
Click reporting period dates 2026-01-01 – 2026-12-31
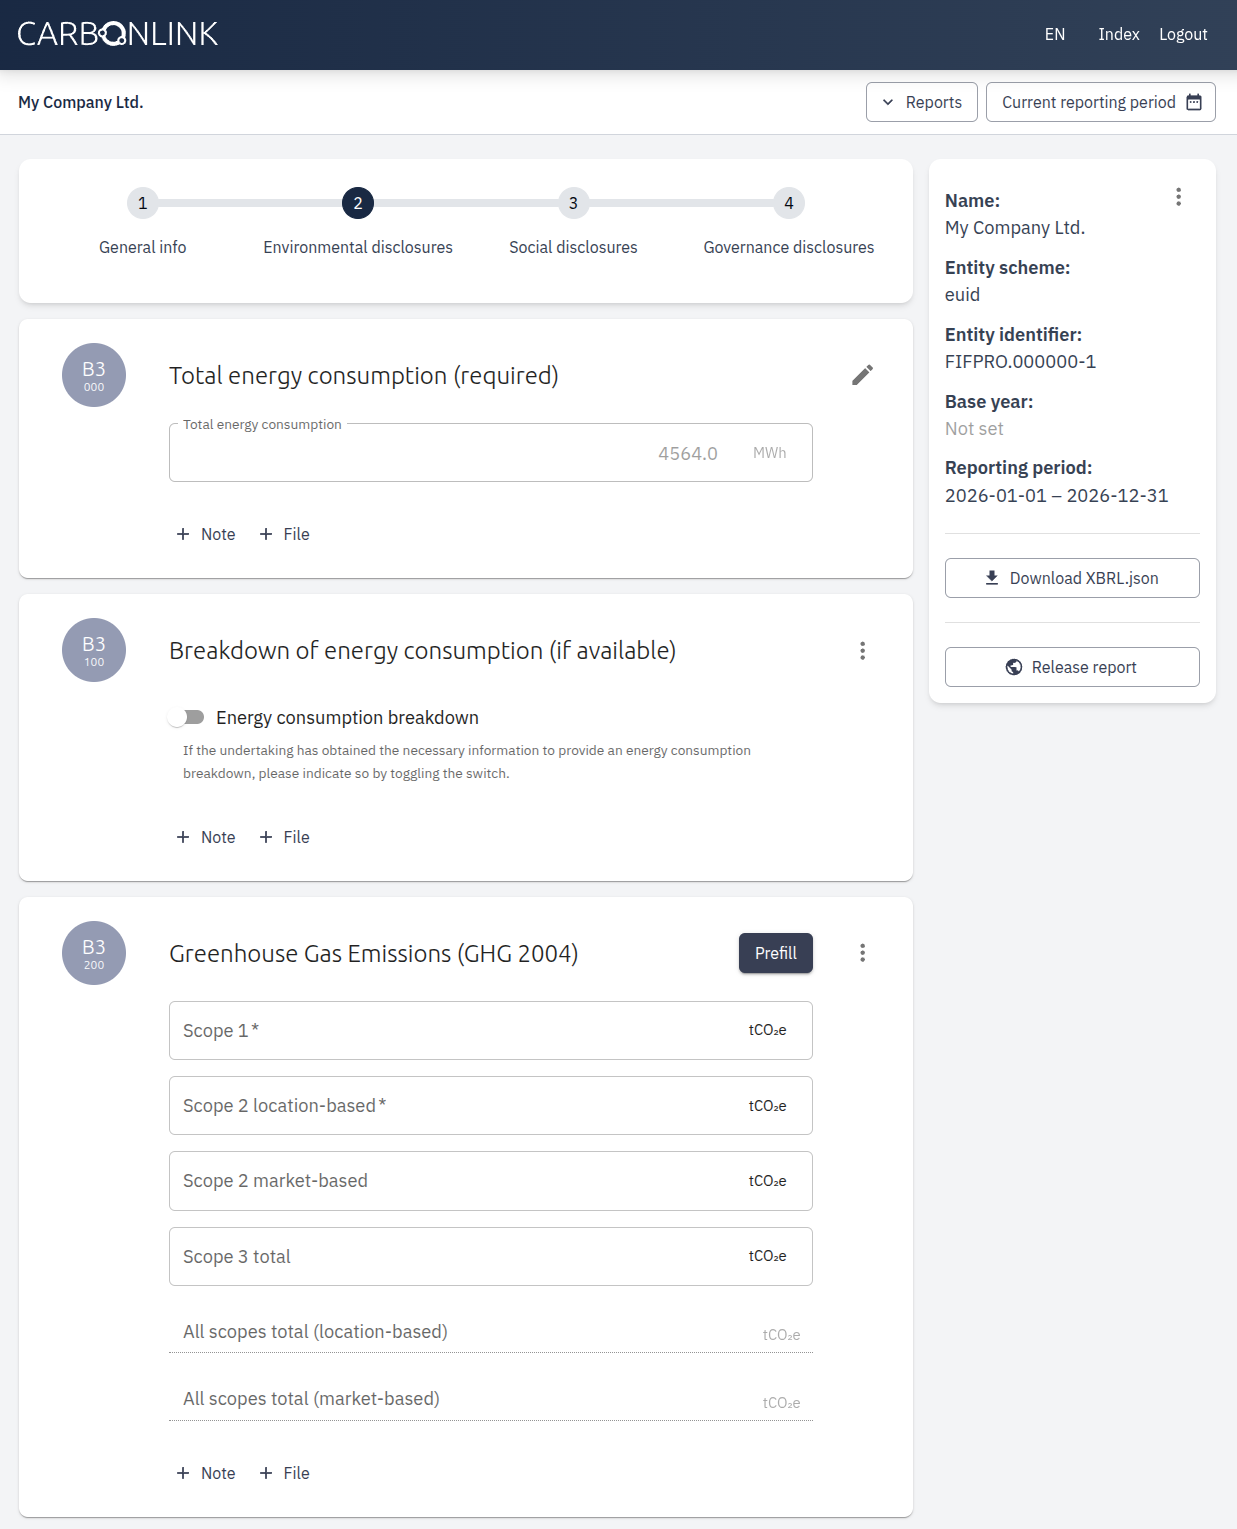pos(1056,496)
